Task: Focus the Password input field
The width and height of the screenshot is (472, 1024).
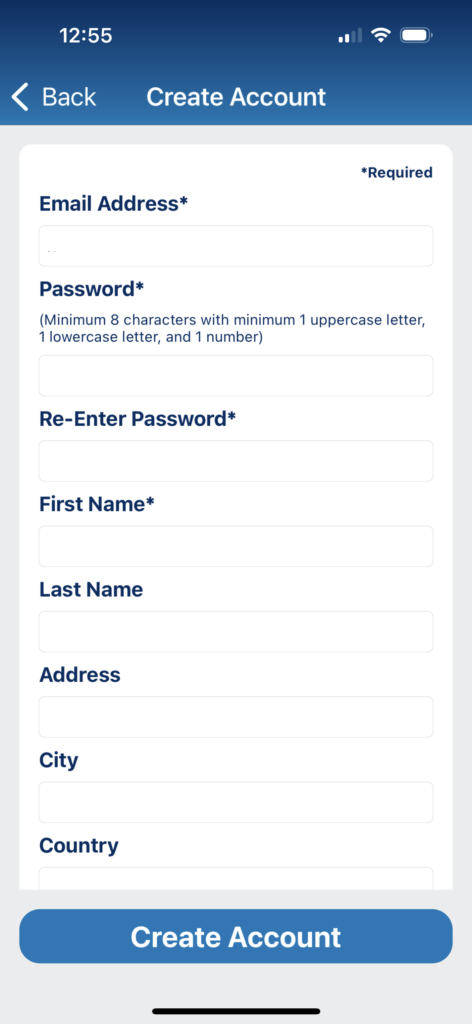Action: click(x=236, y=376)
